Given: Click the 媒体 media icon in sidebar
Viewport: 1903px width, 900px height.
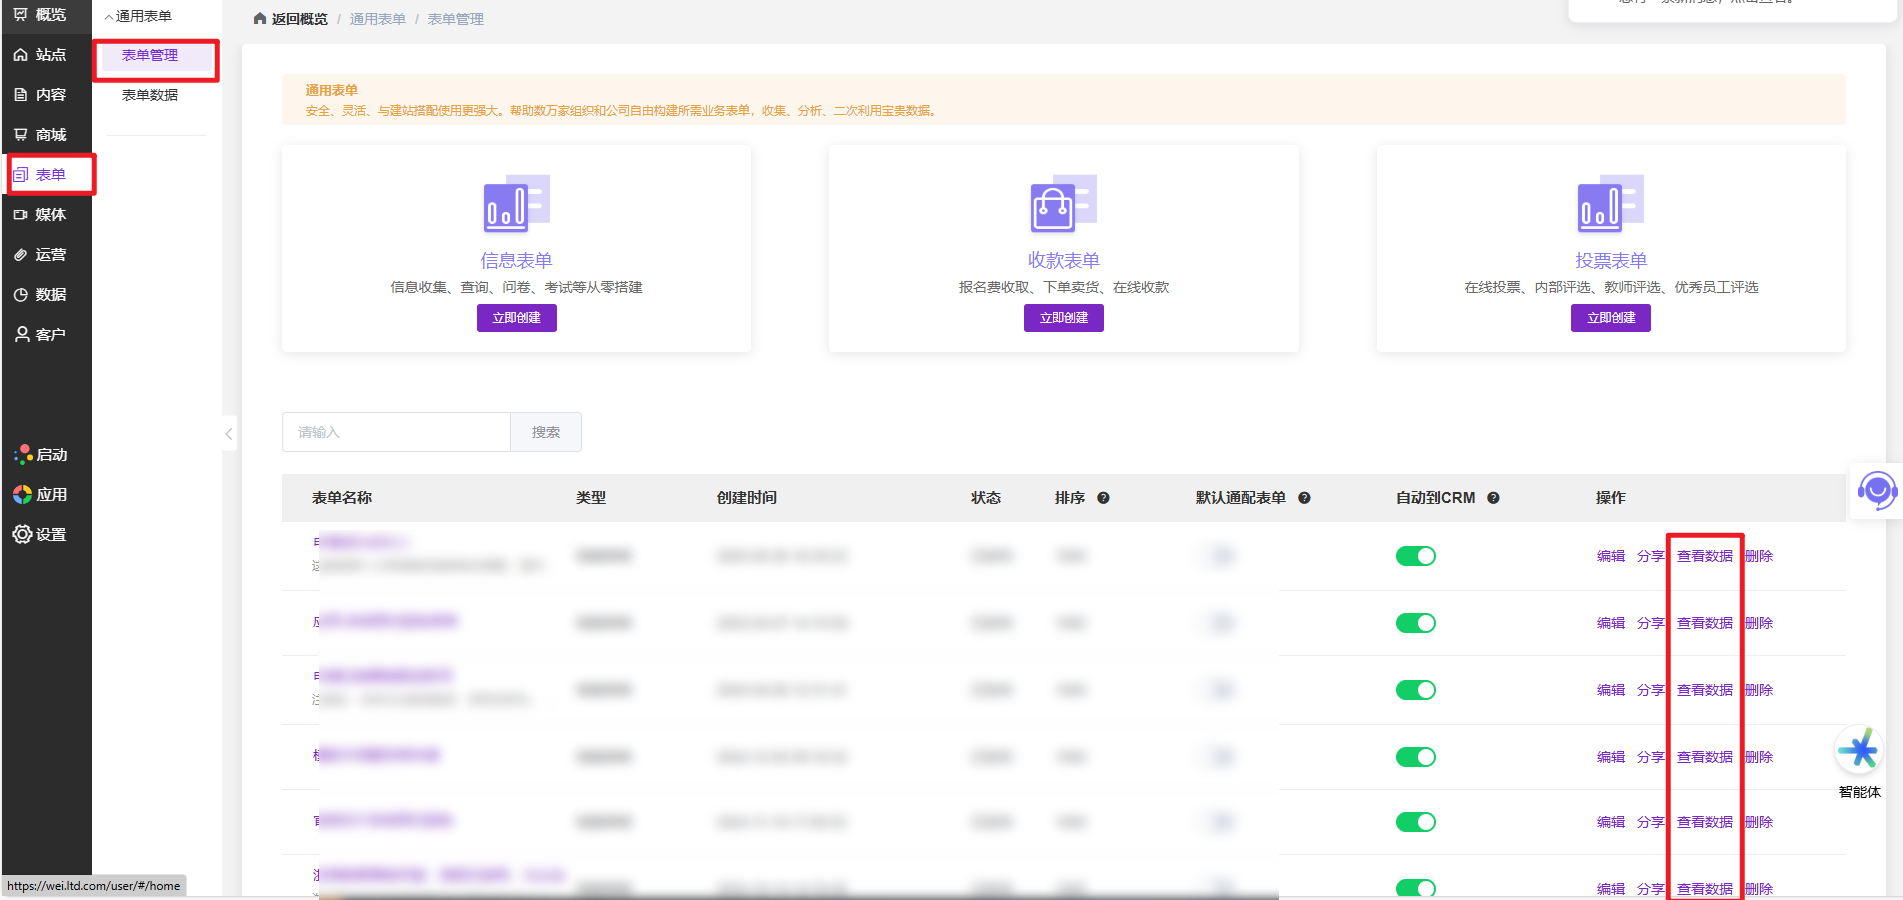Looking at the screenshot, I should pos(21,215).
